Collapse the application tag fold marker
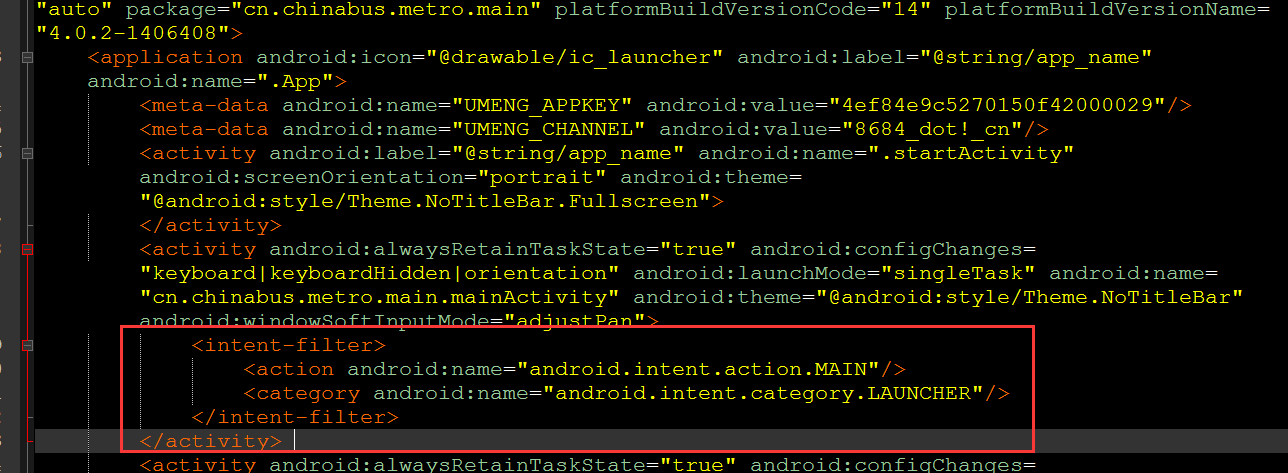Viewport: 1288px width, 473px height. [x=27, y=57]
